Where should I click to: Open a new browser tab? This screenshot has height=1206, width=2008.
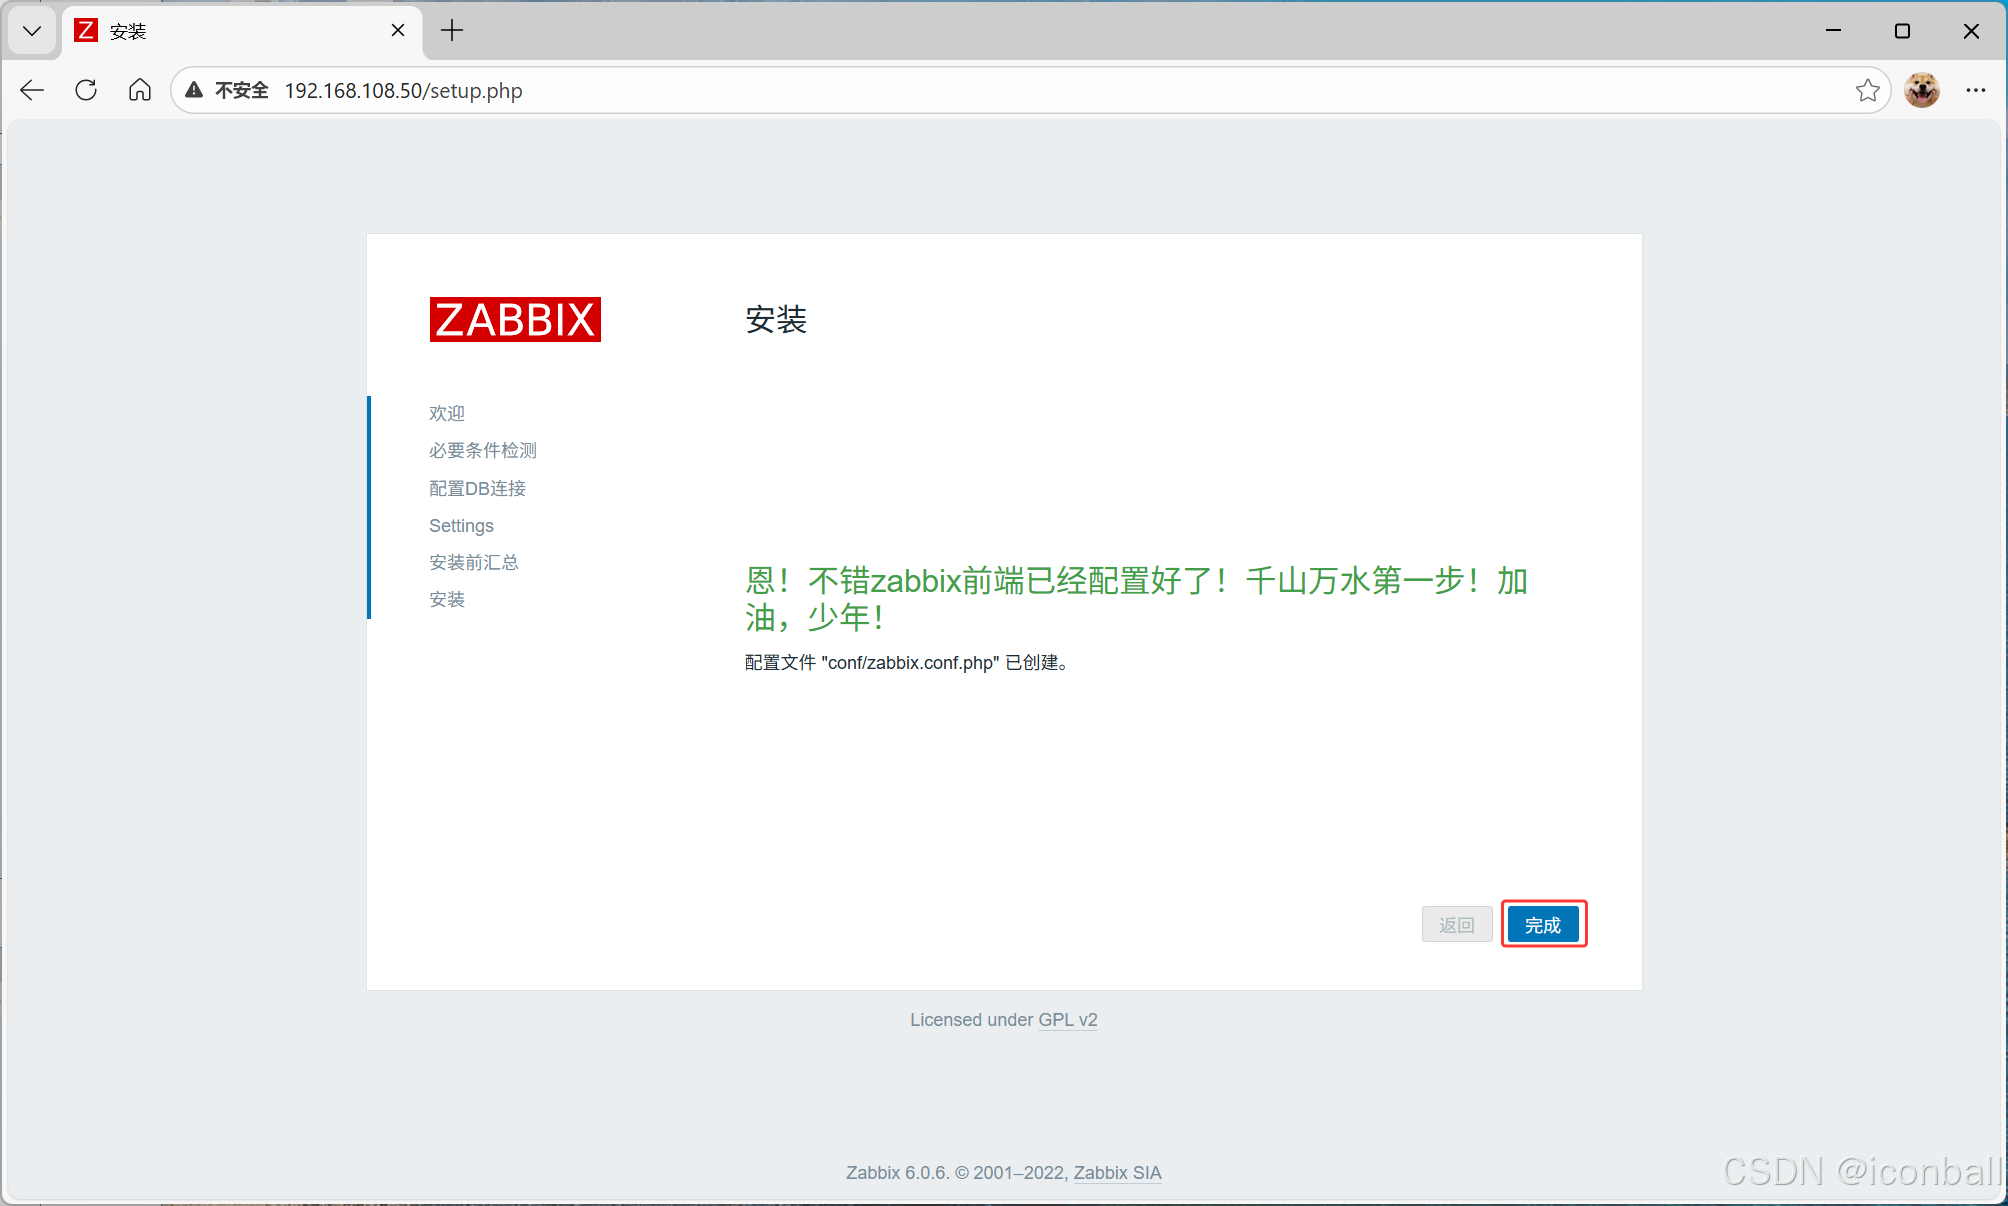point(451,31)
